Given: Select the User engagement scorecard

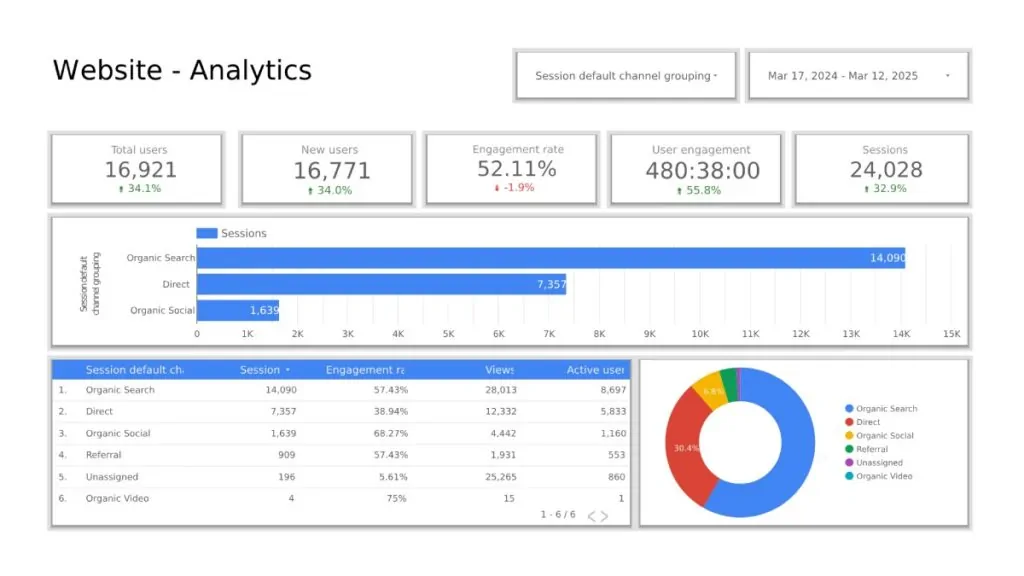Looking at the screenshot, I should point(696,169).
